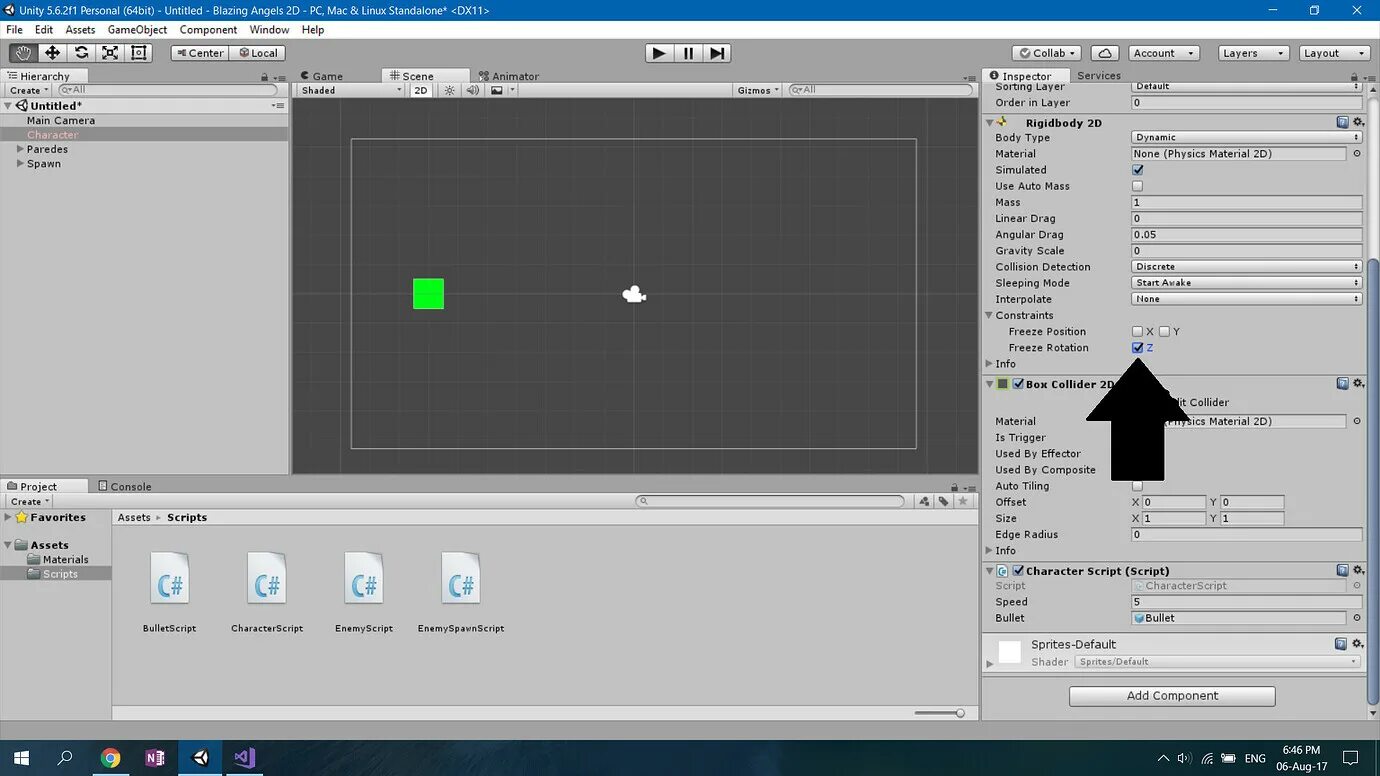Open Visual Studio from taskbar
Viewport: 1380px width, 776px height.
click(245, 758)
